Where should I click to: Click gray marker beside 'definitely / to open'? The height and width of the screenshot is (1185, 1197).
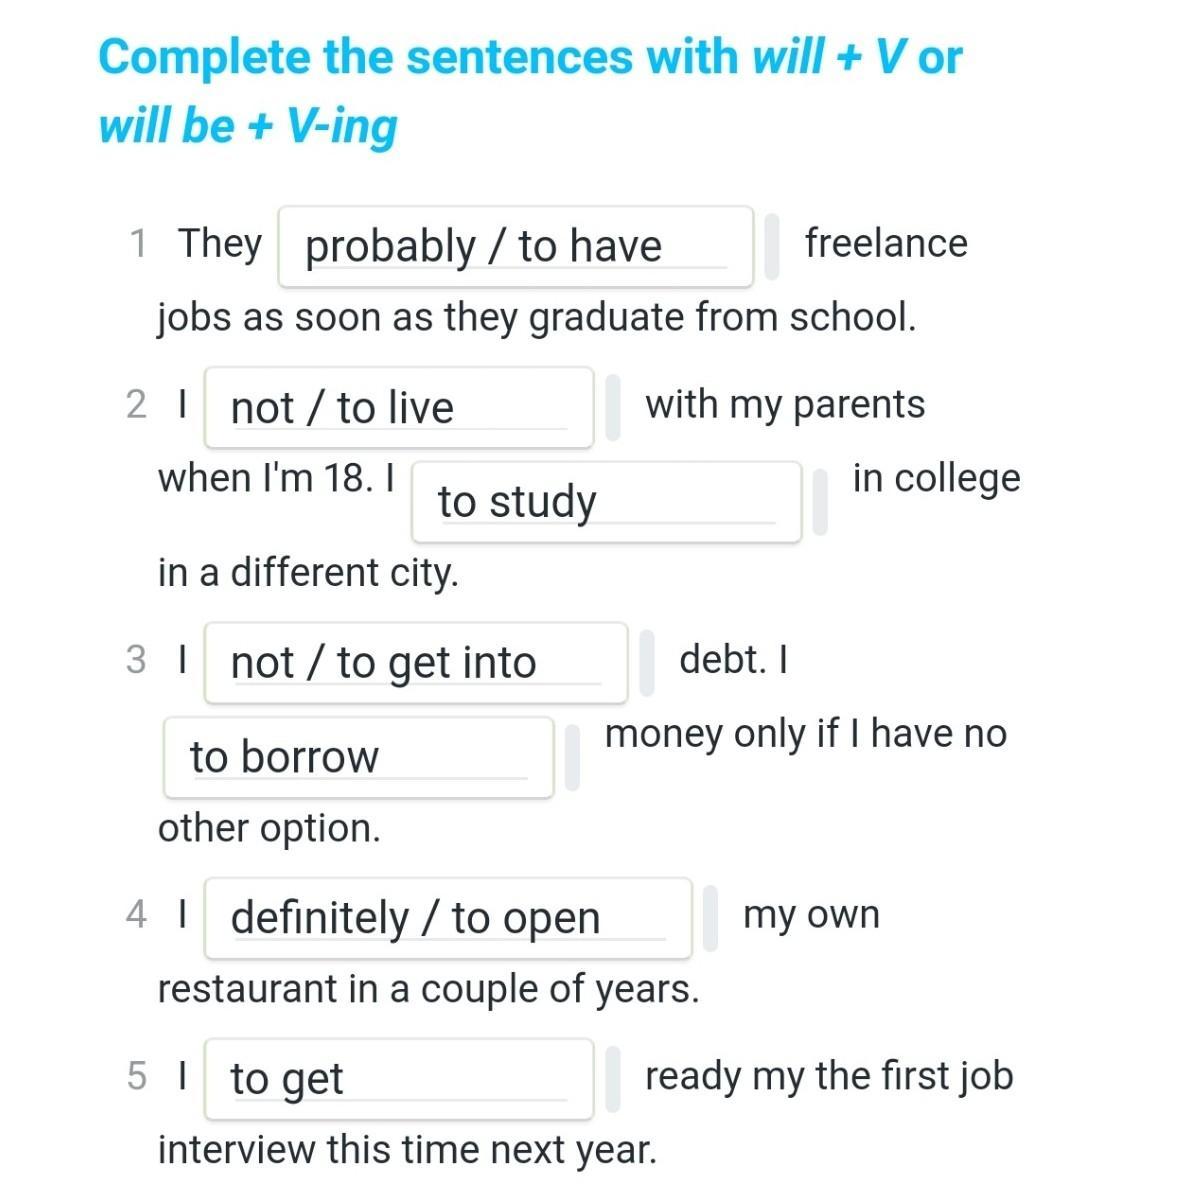[710, 919]
